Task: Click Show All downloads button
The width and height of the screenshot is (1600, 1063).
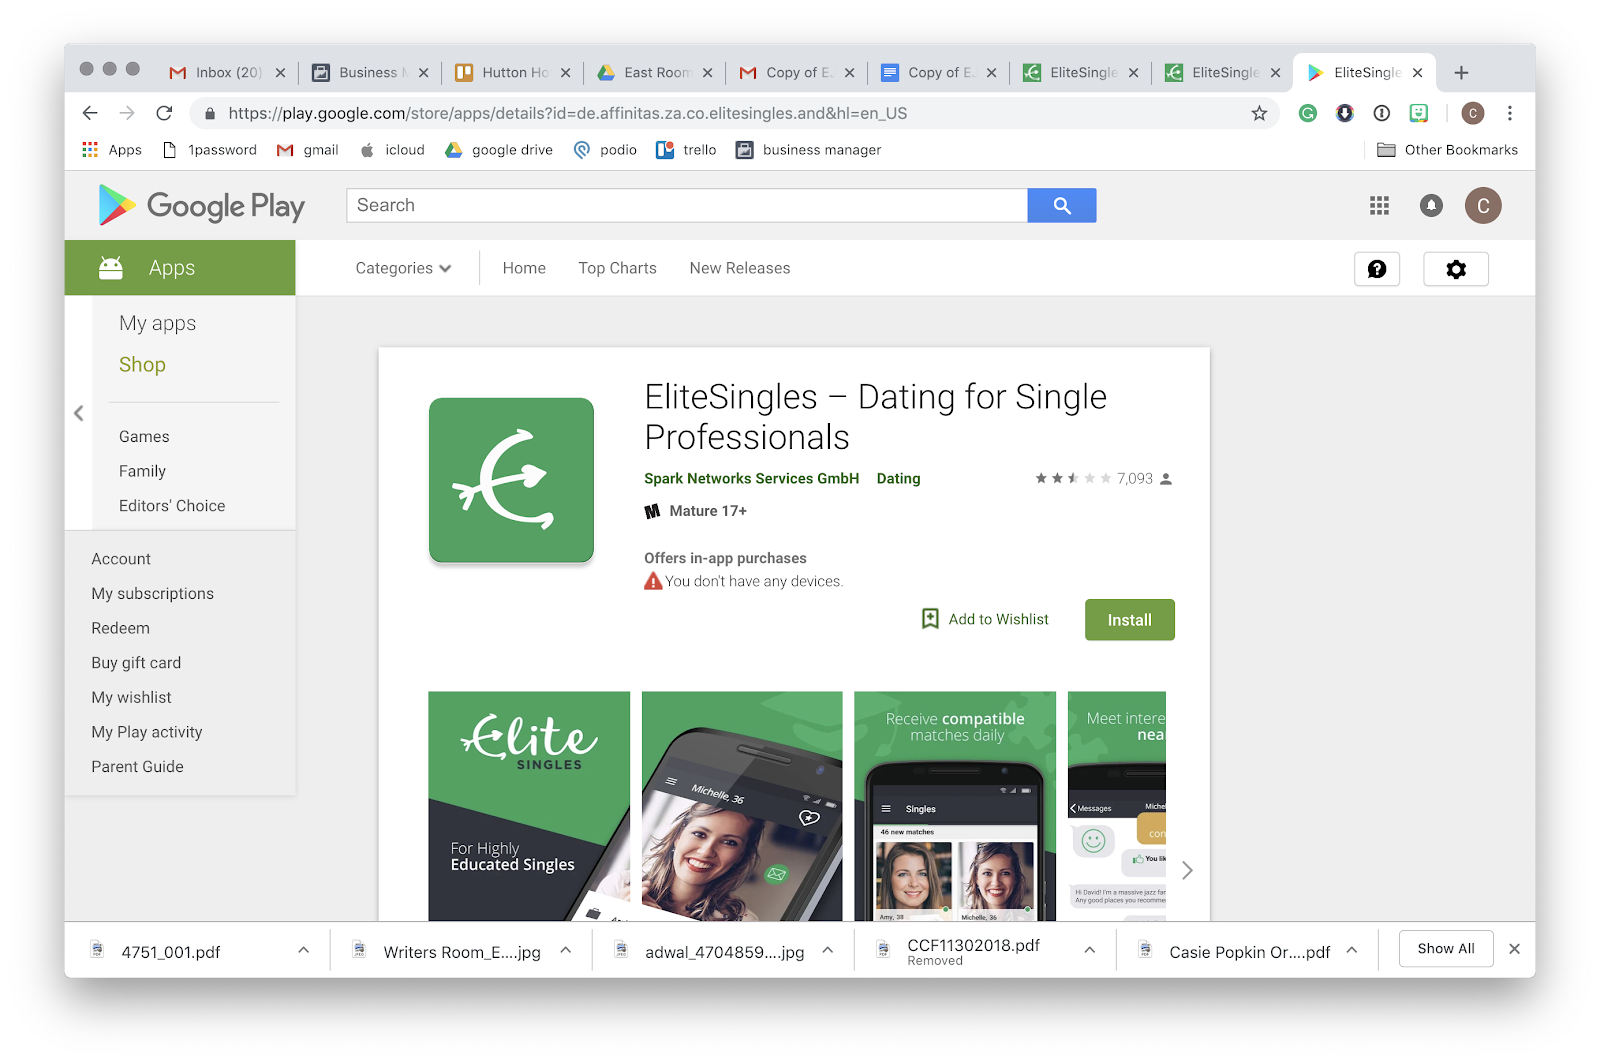Action: [1445, 949]
